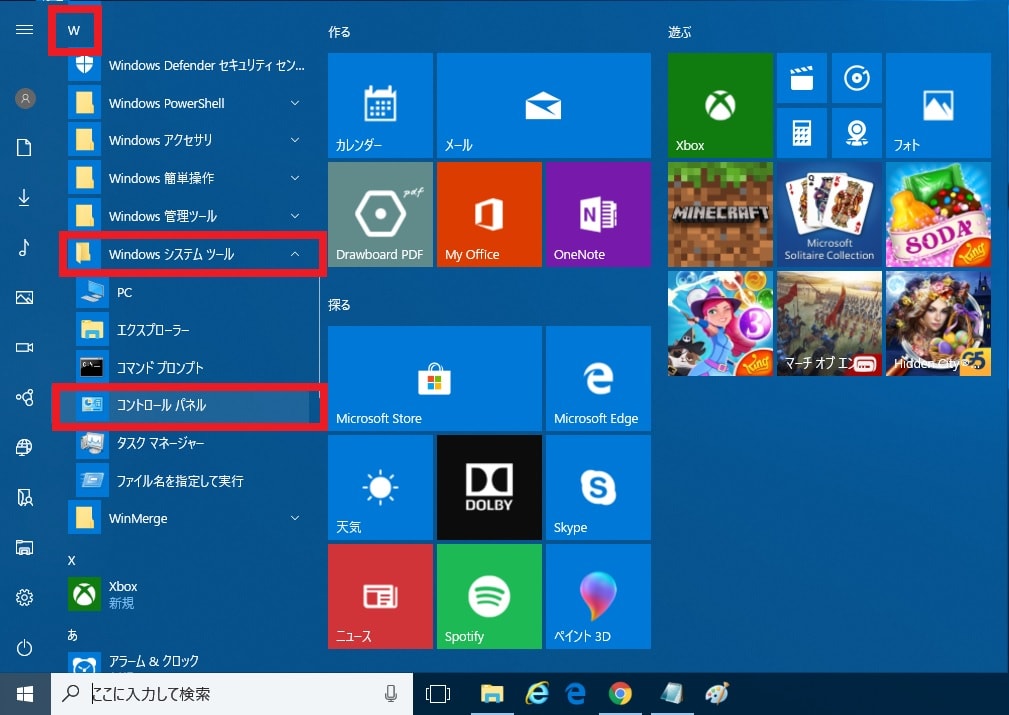Open Downloads from the Start sidebar

[24, 198]
